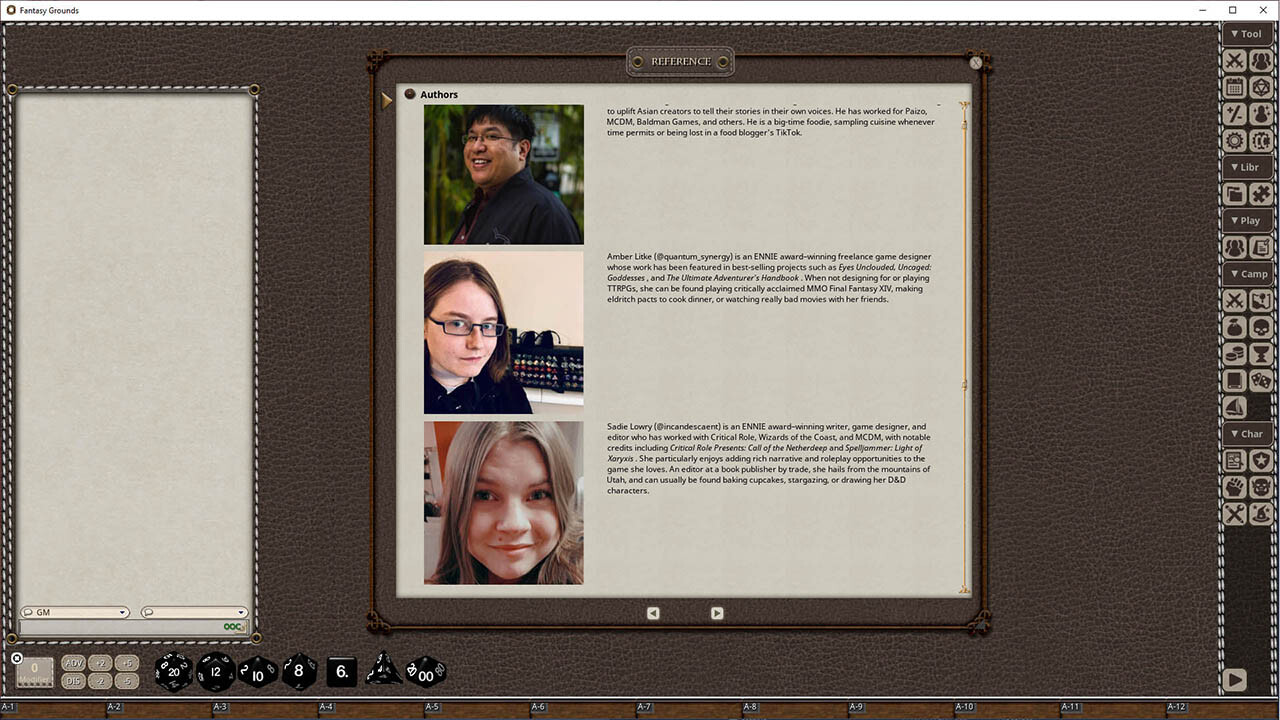The height and width of the screenshot is (720, 1280).
Task: Click the trophy icon in the Campaign section
Action: 1262,353
